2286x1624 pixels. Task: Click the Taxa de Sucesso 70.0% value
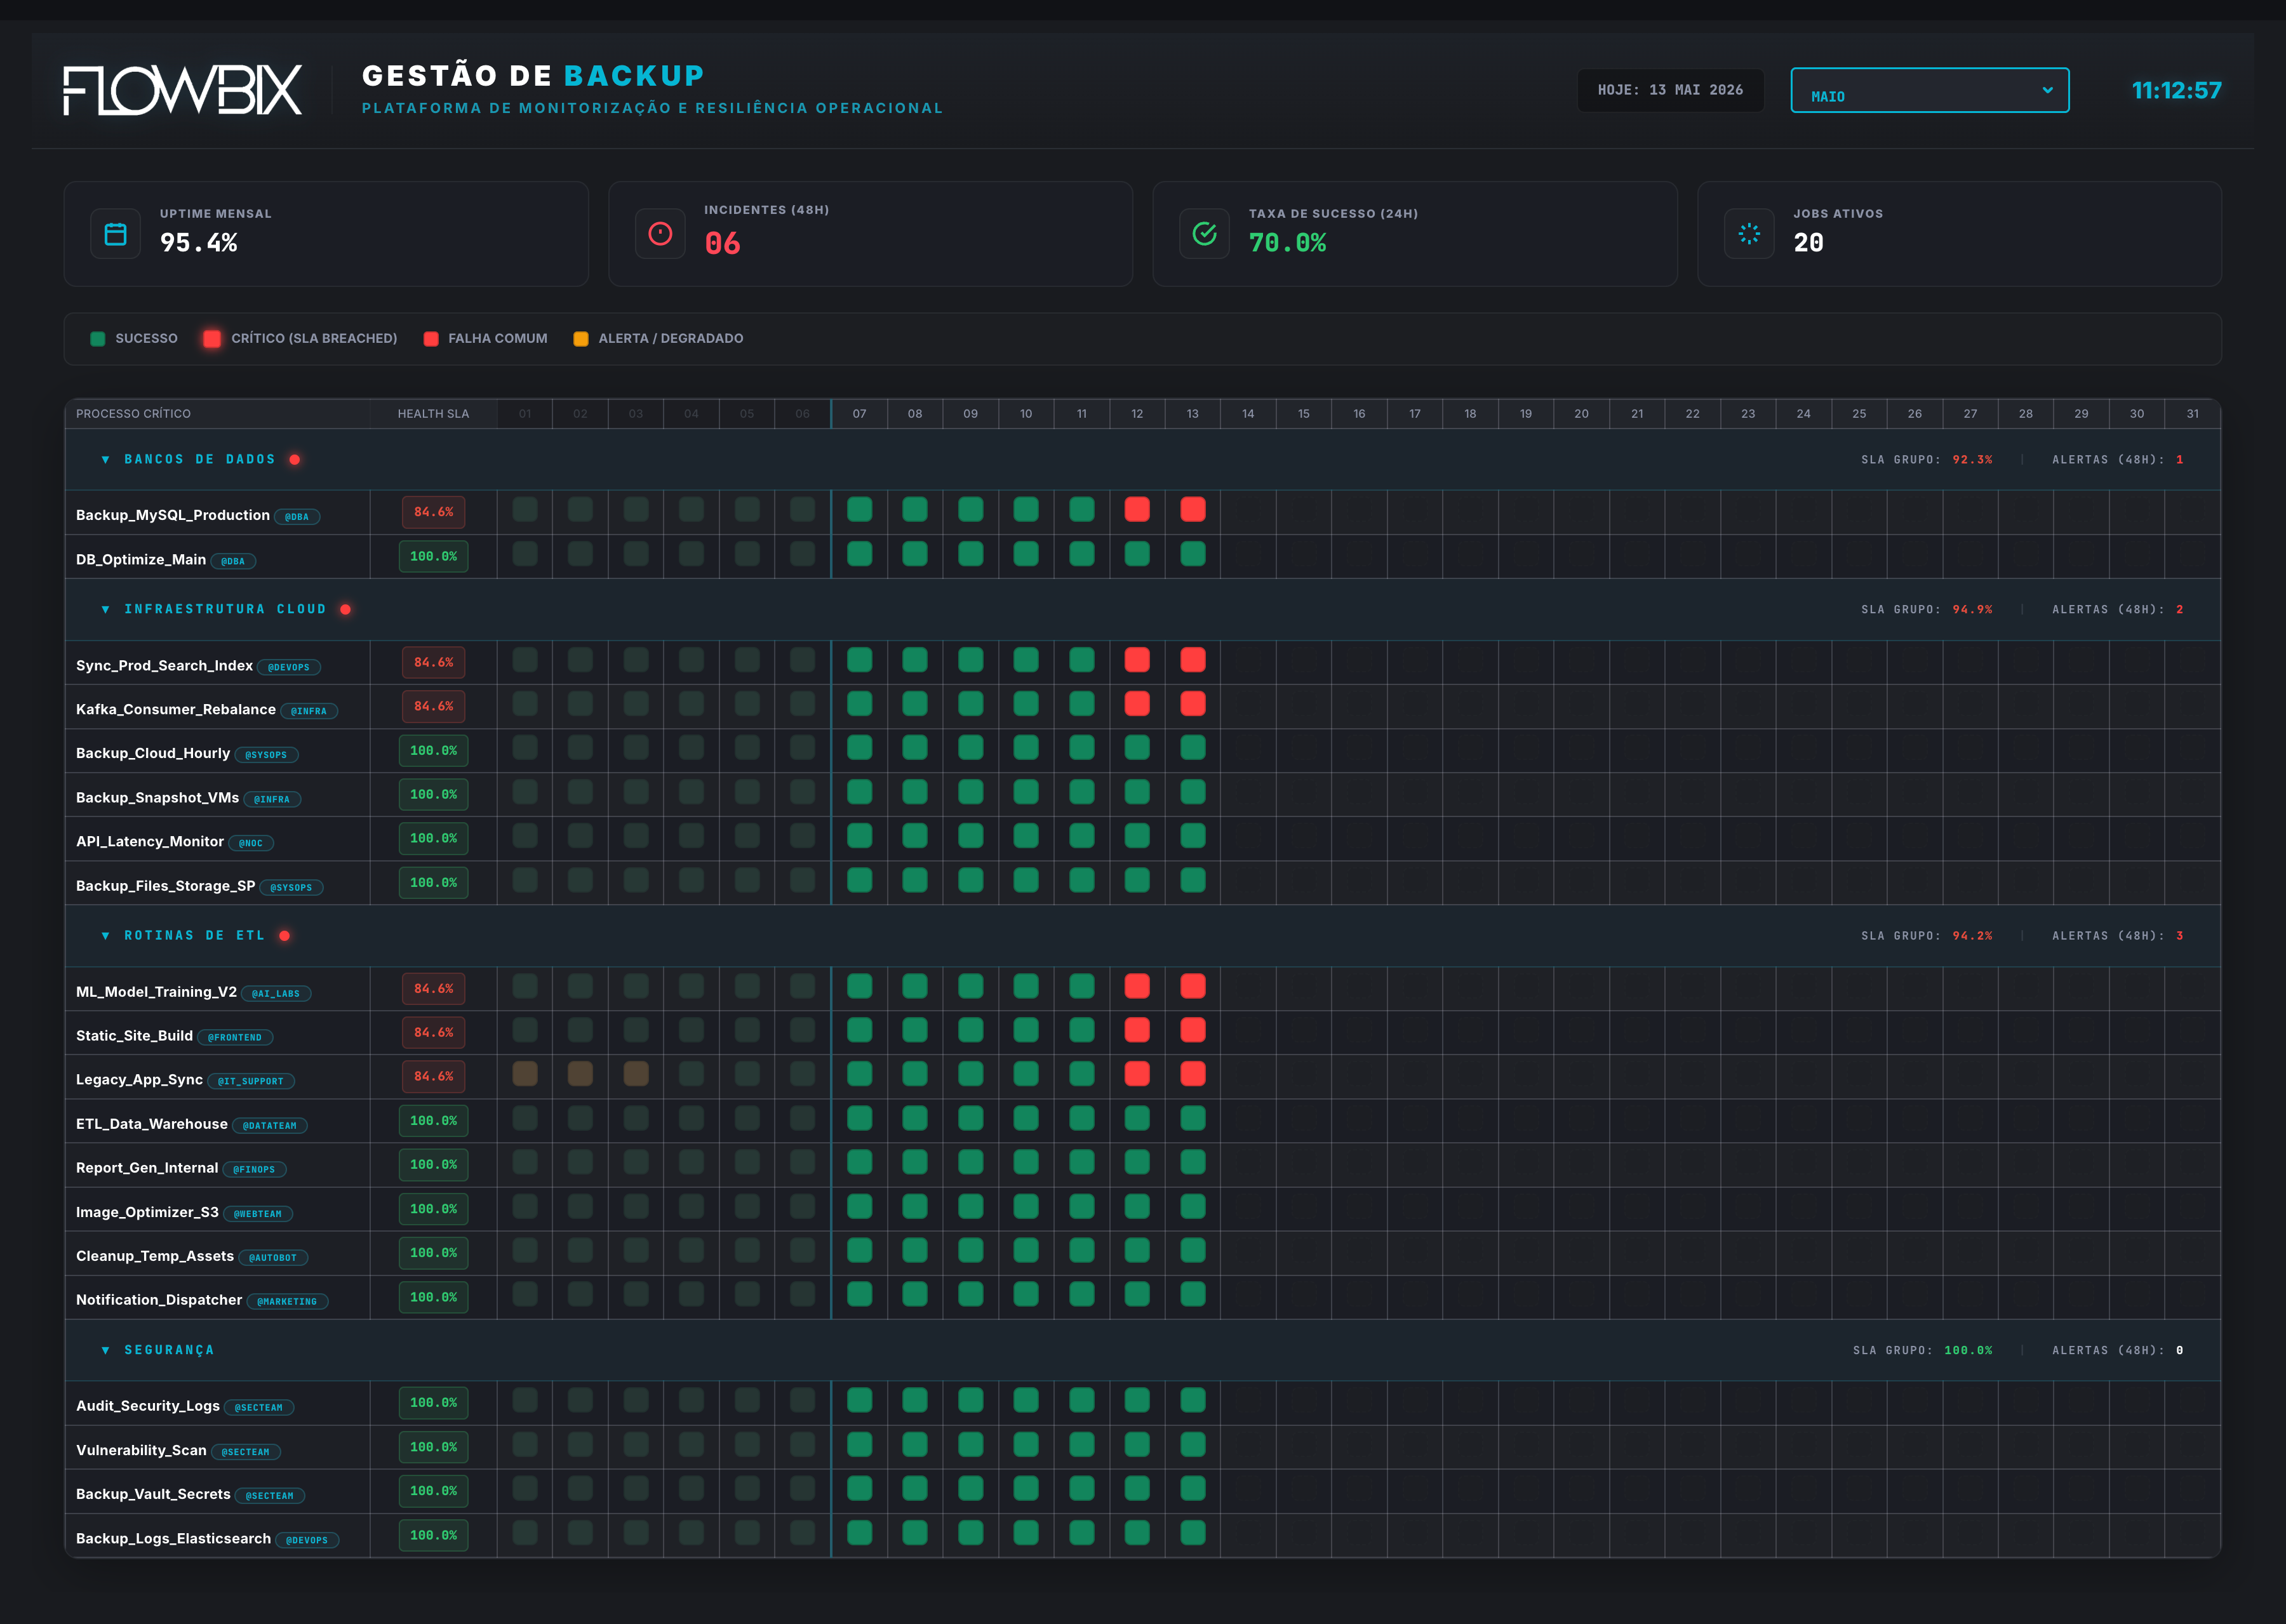tap(1287, 243)
